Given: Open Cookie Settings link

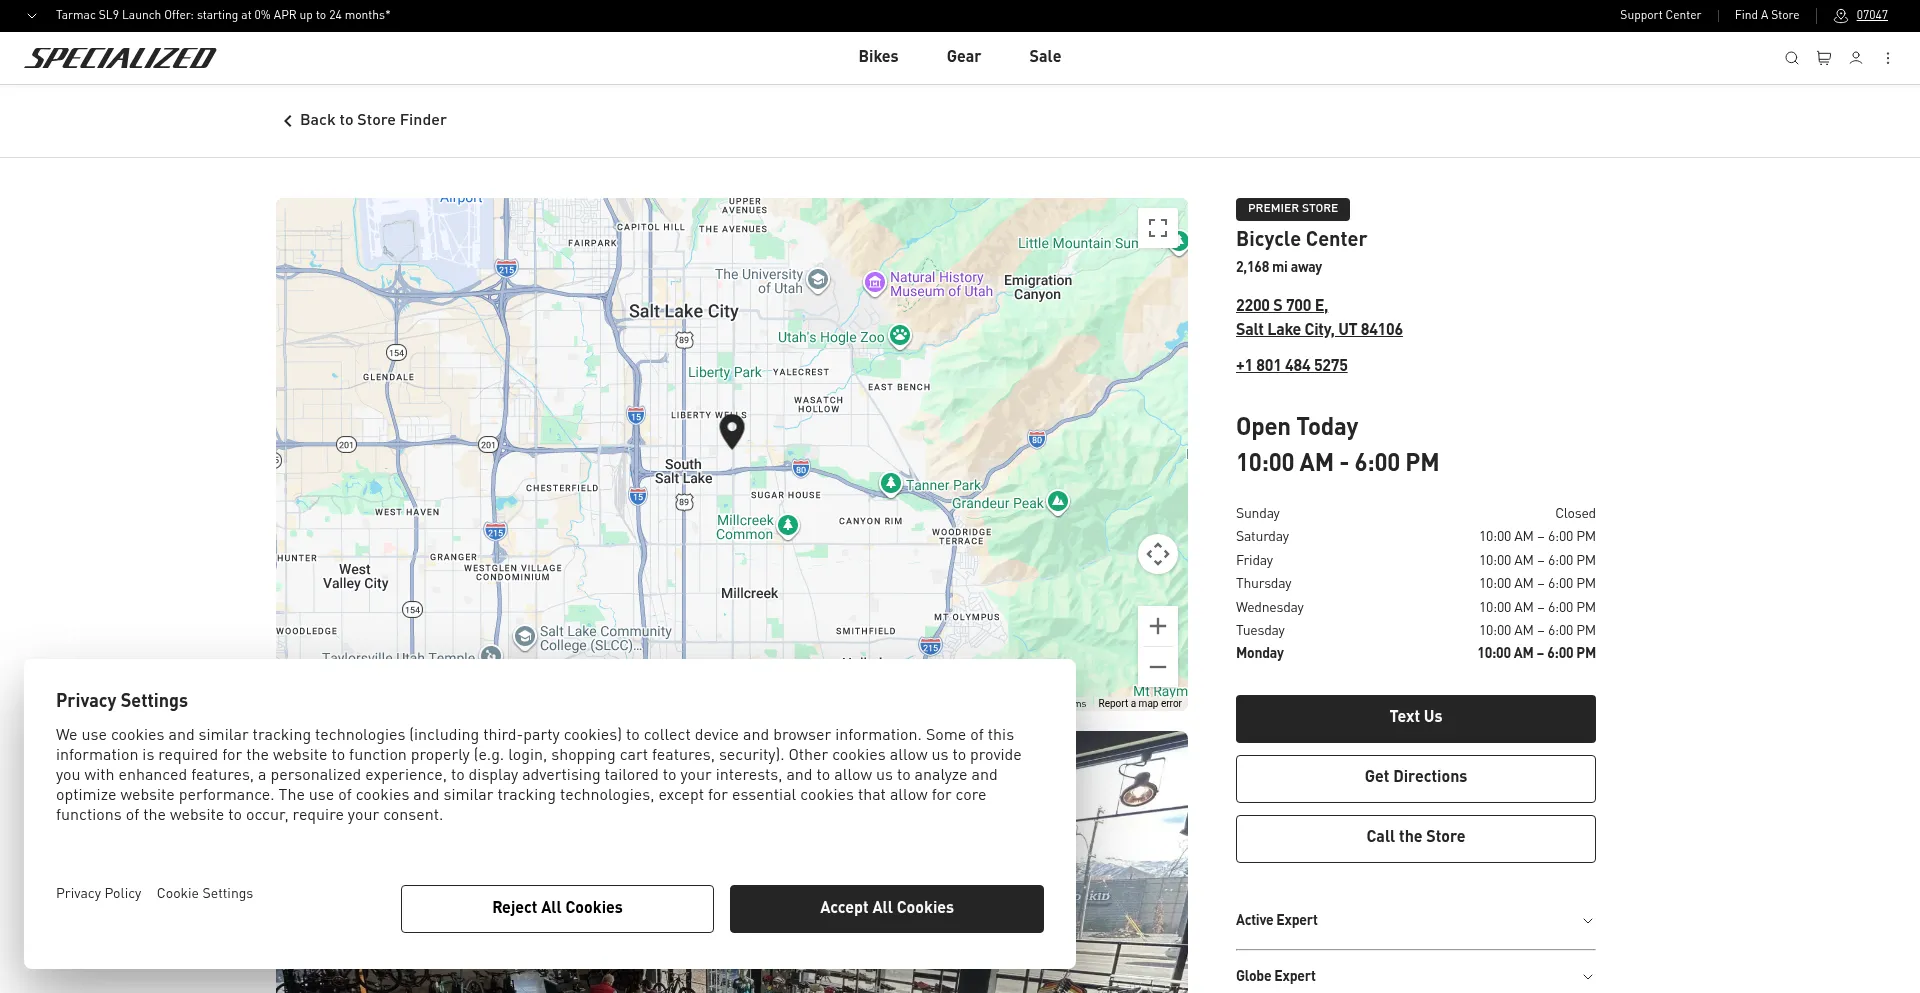Looking at the screenshot, I should click(x=205, y=894).
